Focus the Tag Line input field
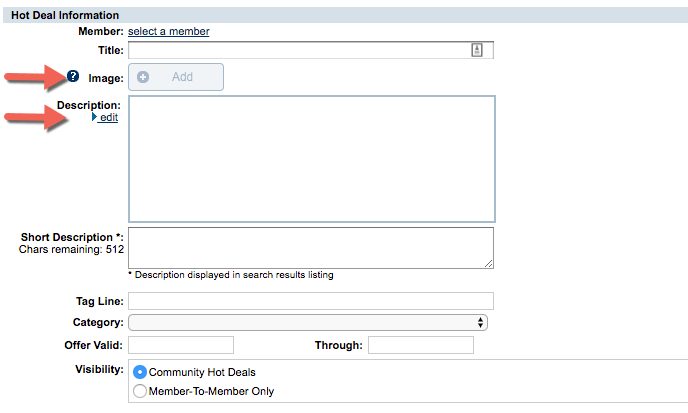Viewport: 688px width, 413px height. pyautogui.click(x=311, y=301)
